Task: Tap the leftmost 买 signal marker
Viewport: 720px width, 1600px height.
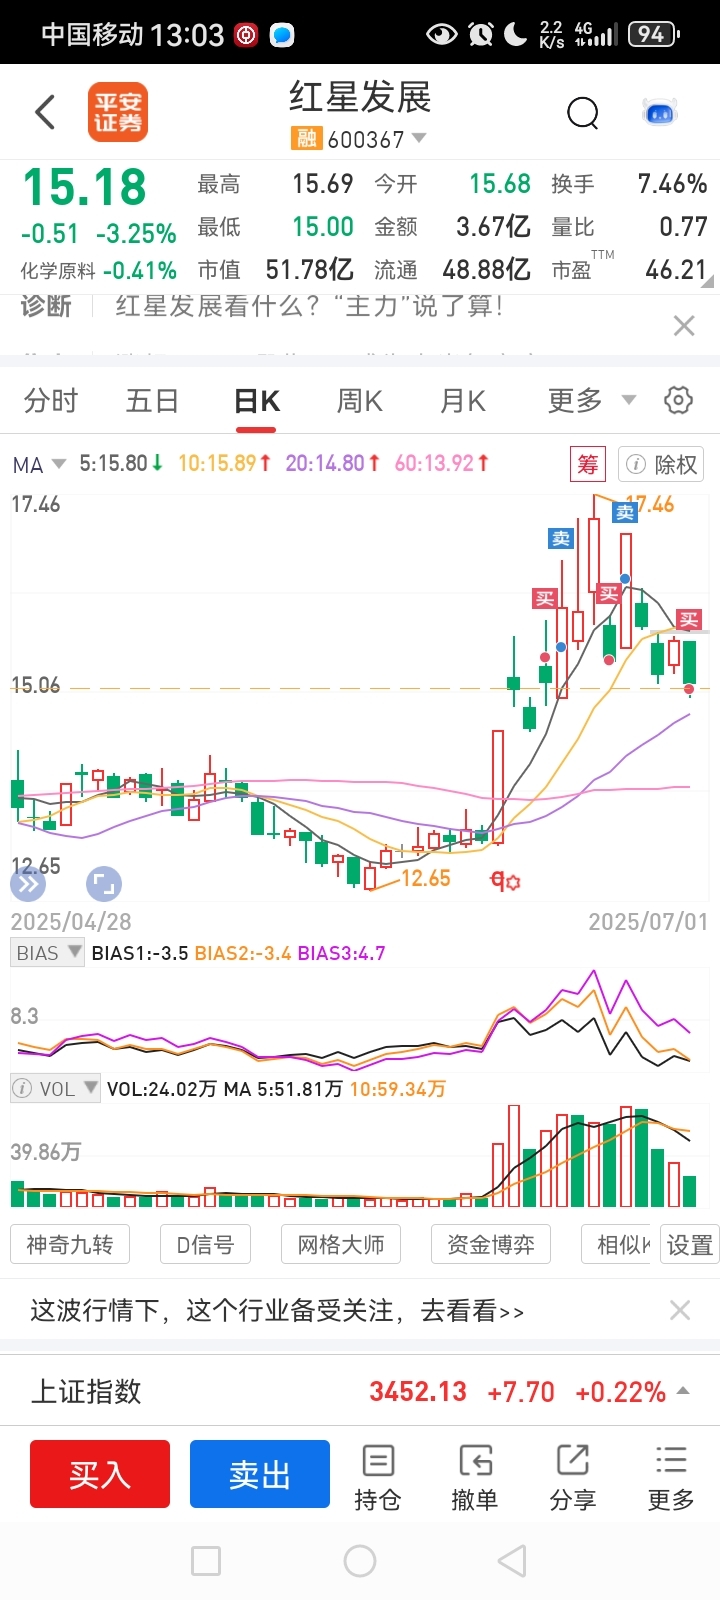Action: pos(544,598)
